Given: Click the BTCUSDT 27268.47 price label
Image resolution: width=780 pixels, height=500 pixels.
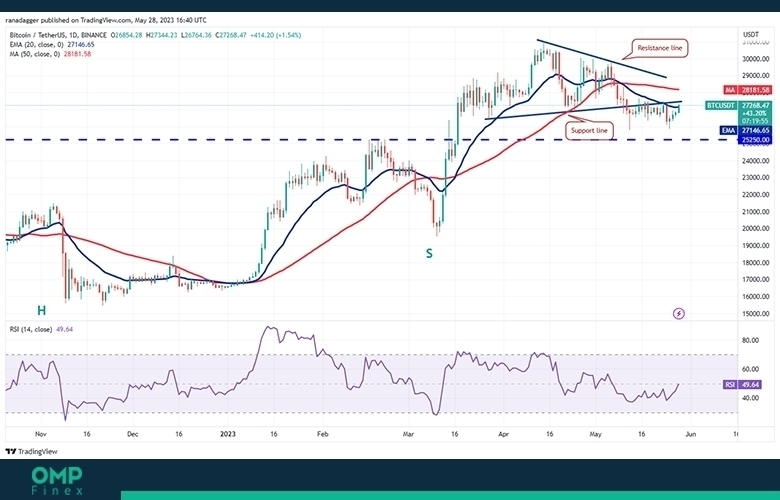Looking at the screenshot, I should [738, 105].
